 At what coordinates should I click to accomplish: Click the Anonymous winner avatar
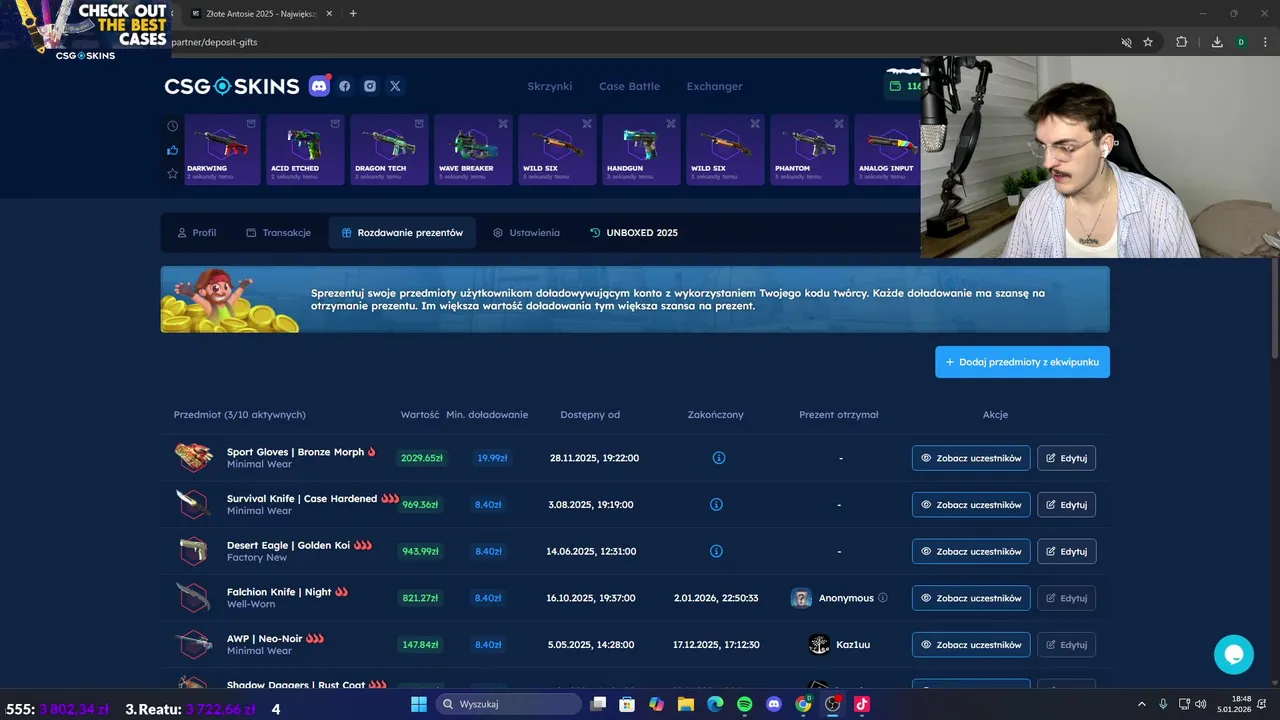click(x=801, y=598)
